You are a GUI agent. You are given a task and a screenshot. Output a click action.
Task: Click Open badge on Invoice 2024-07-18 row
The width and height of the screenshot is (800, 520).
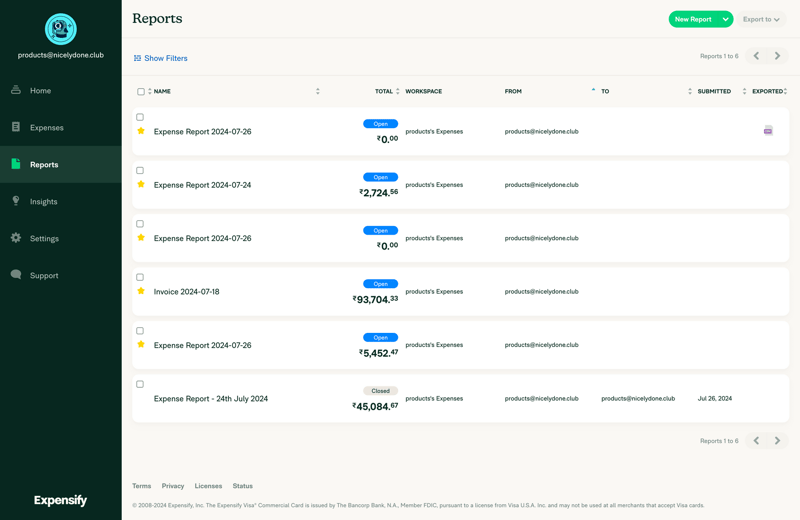click(x=381, y=284)
